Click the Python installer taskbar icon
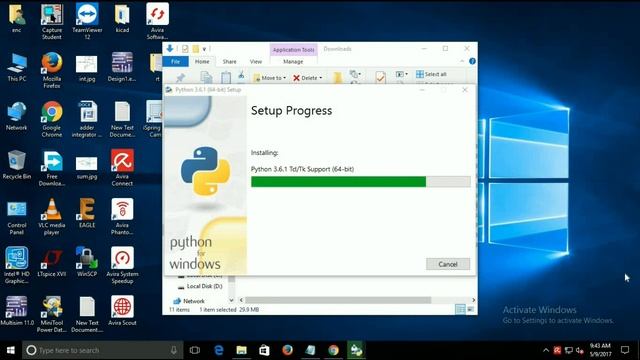Screen dimensions: 640x360 click(356, 350)
